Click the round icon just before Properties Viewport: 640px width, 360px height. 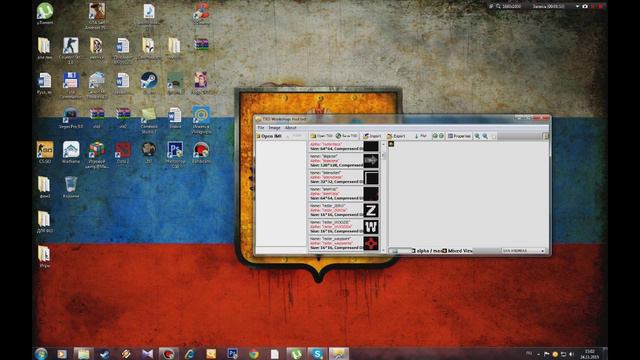click(441, 136)
